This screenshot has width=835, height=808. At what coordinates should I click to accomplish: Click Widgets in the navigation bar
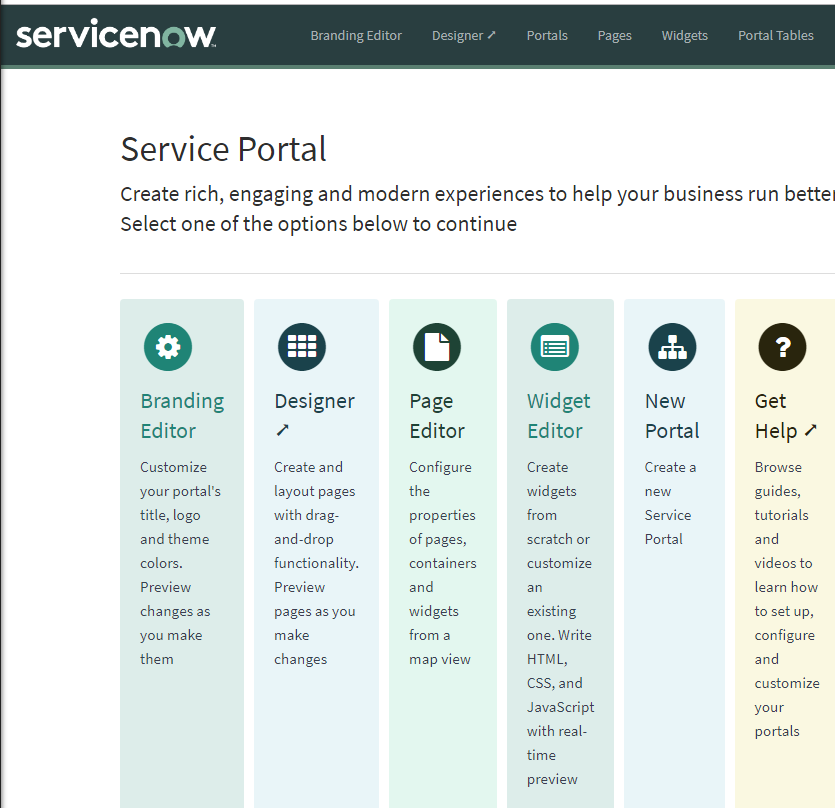[685, 35]
